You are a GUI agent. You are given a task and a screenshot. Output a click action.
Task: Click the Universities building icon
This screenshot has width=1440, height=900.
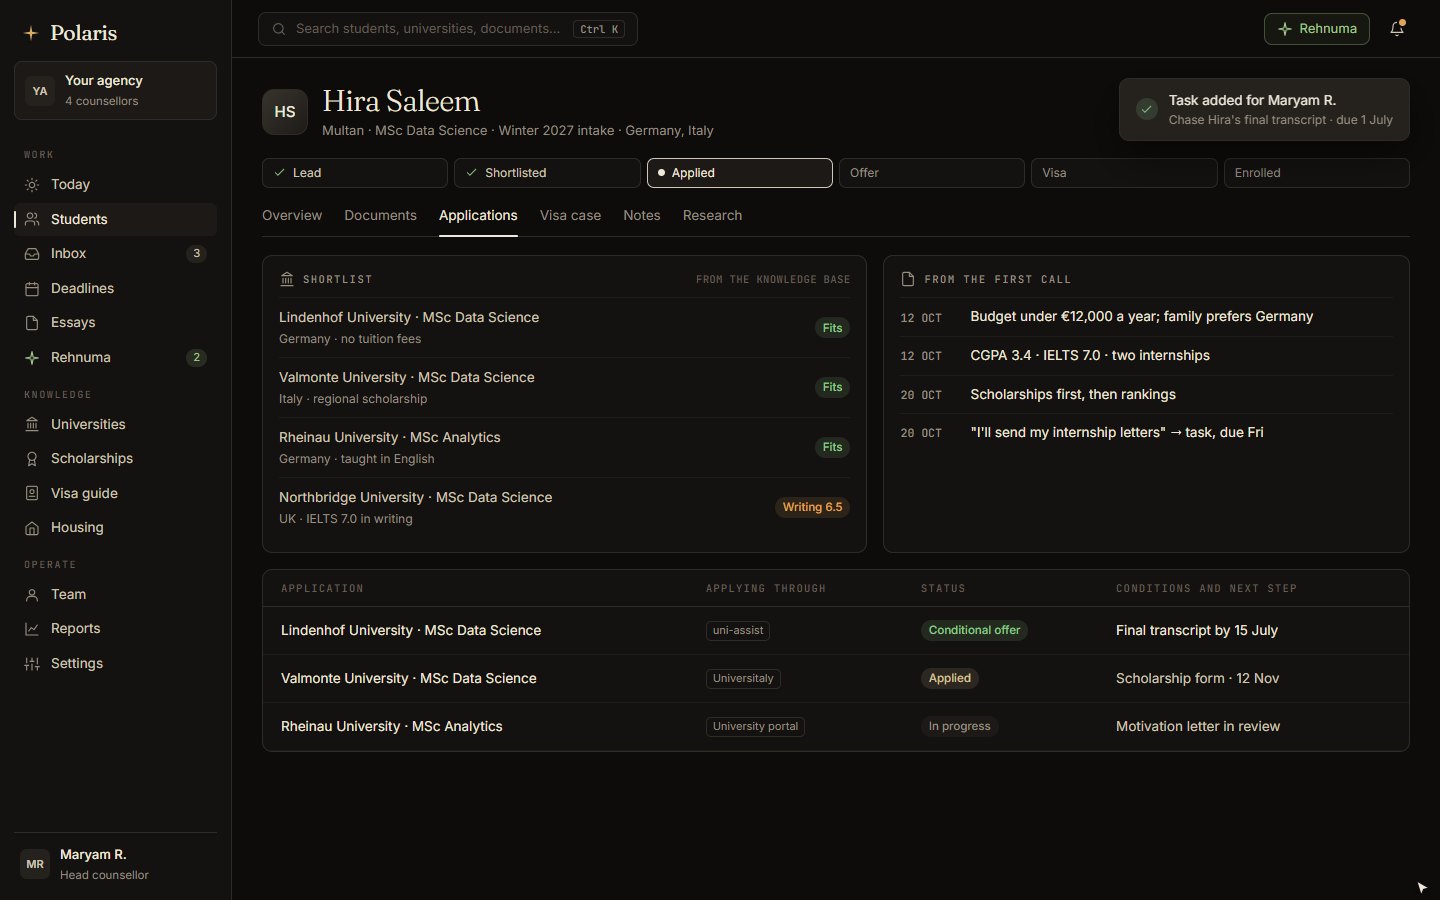coord(32,425)
